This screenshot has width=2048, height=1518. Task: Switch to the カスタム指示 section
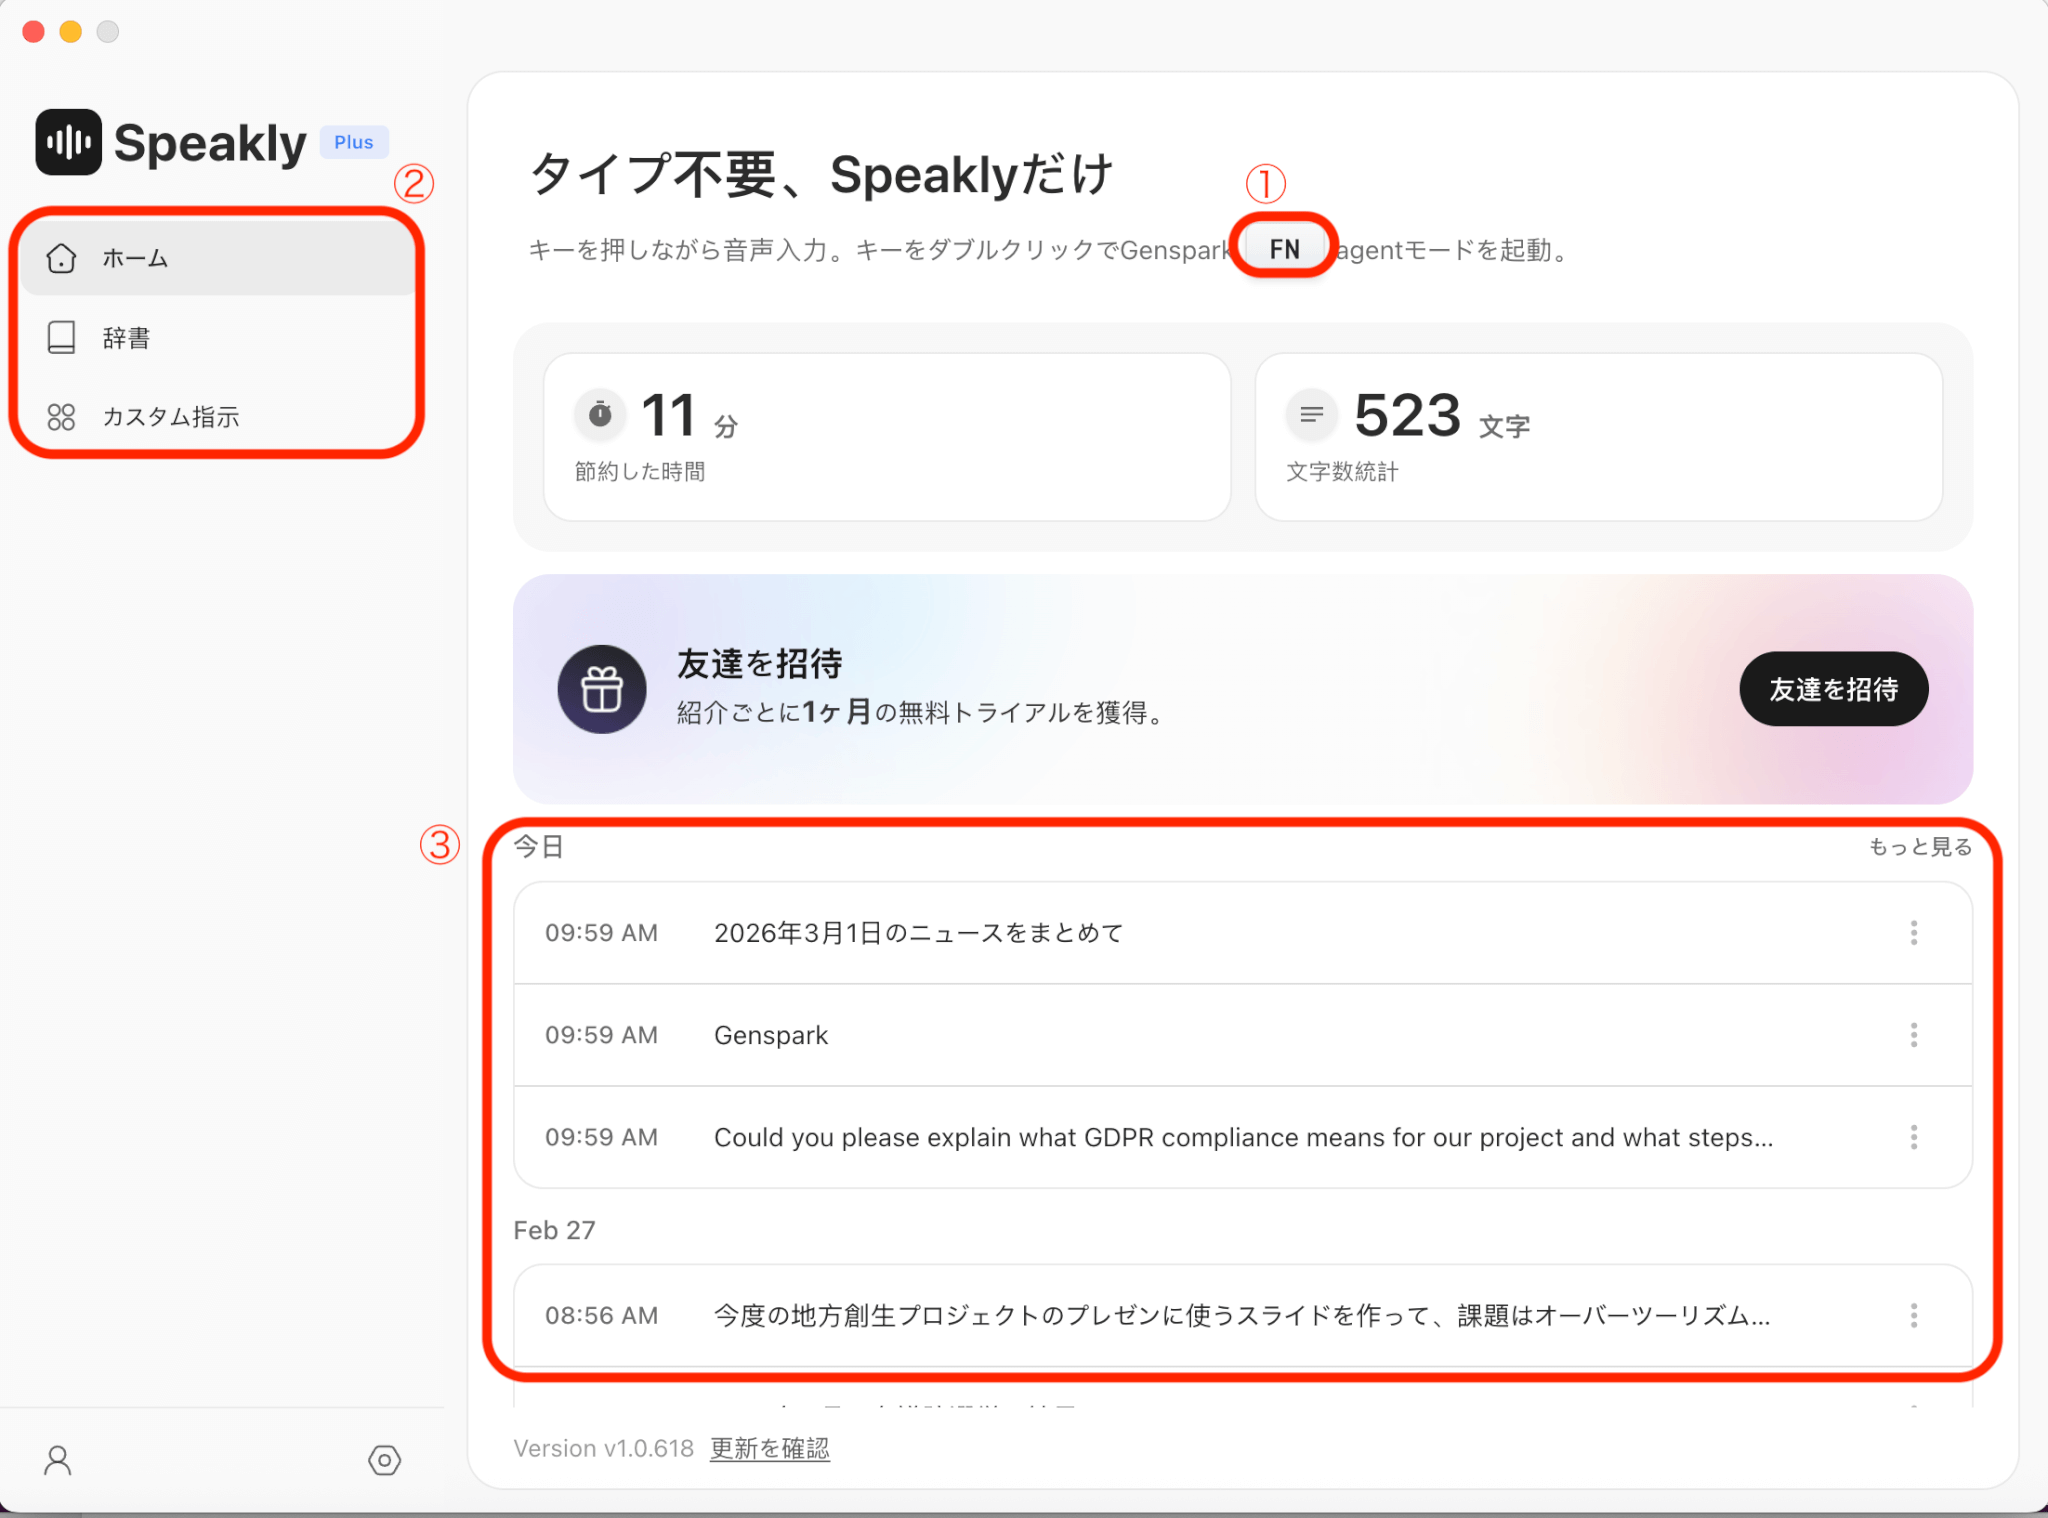coord(171,417)
